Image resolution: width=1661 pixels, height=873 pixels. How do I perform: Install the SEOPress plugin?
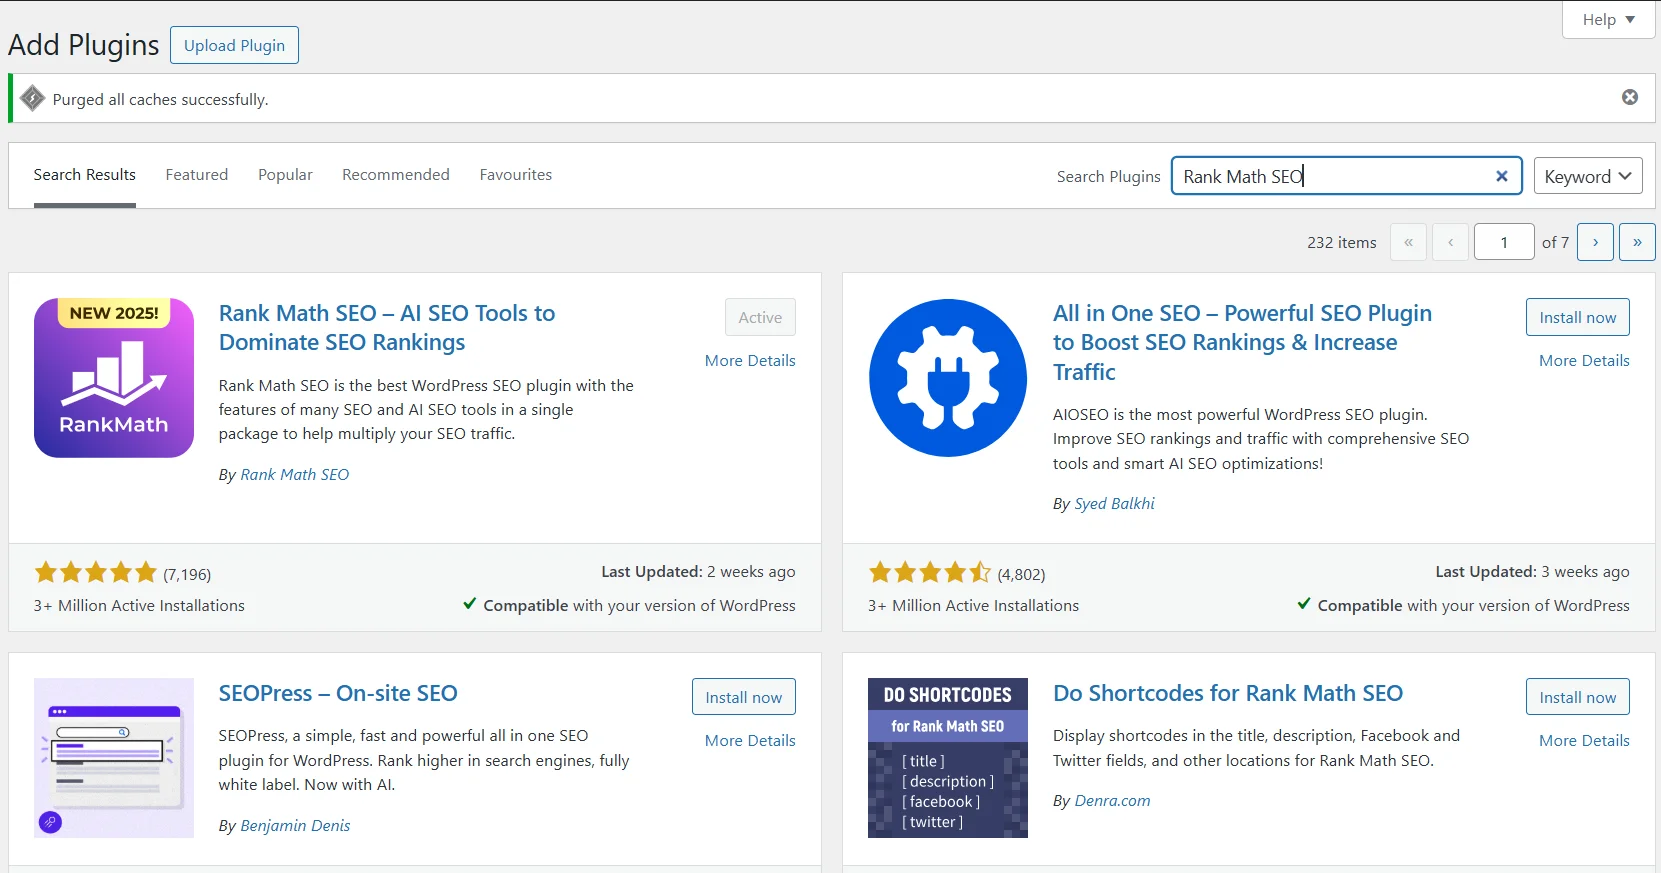pyautogui.click(x=743, y=697)
